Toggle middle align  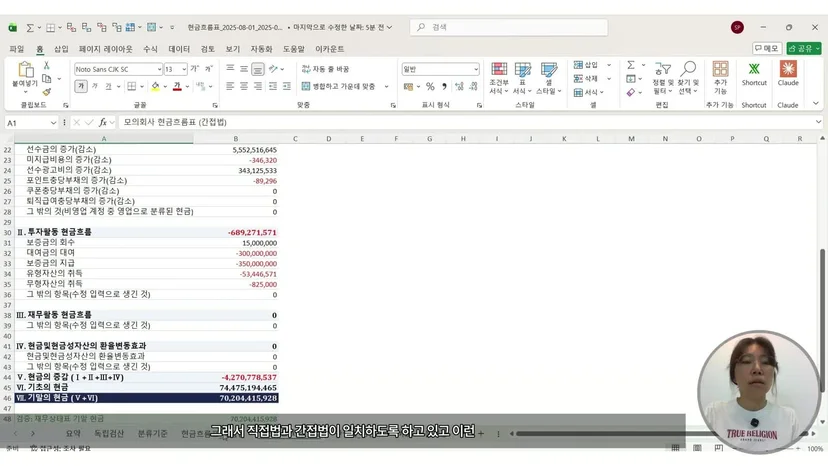click(x=244, y=69)
